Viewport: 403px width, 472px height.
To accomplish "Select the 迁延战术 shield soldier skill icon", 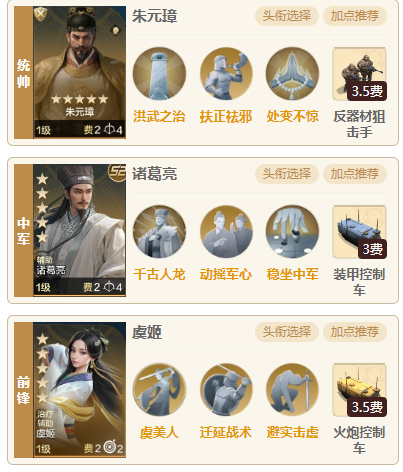I will point(226,389).
